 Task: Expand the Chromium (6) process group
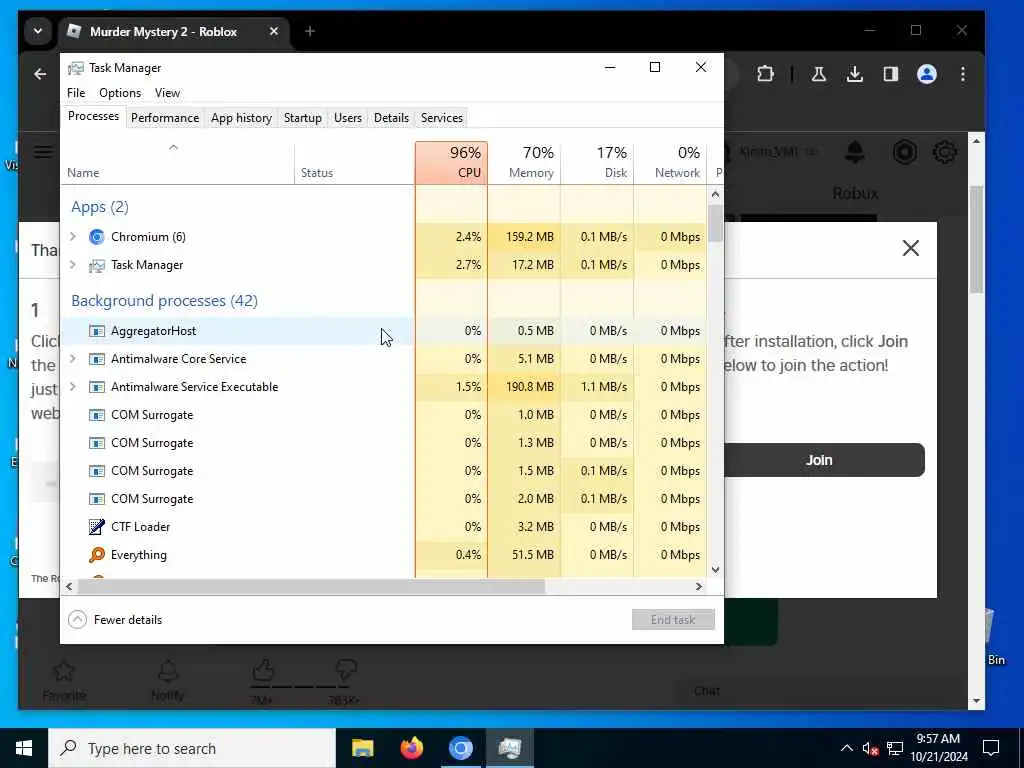point(73,236)
